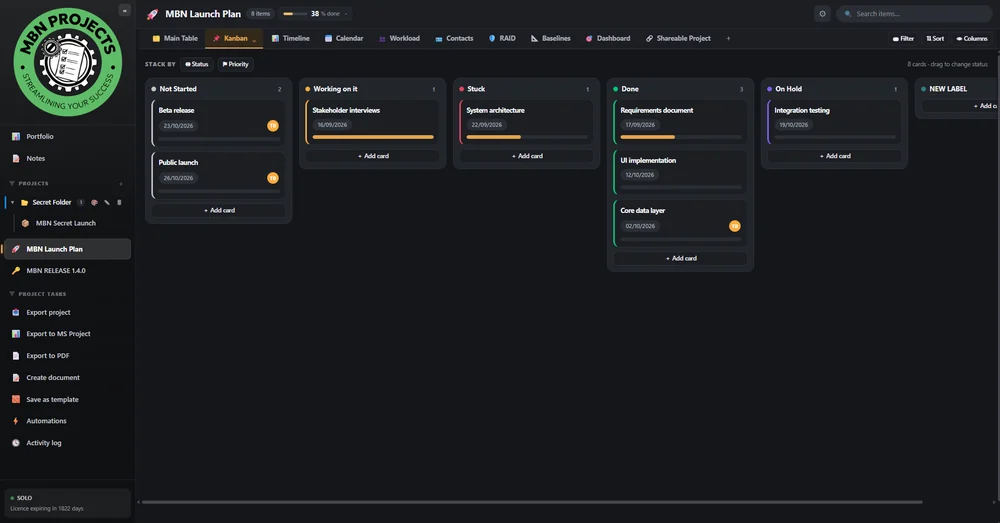
Task: Open the settings gear next to search
Action: pyautogui.click(x=822, y=13)
